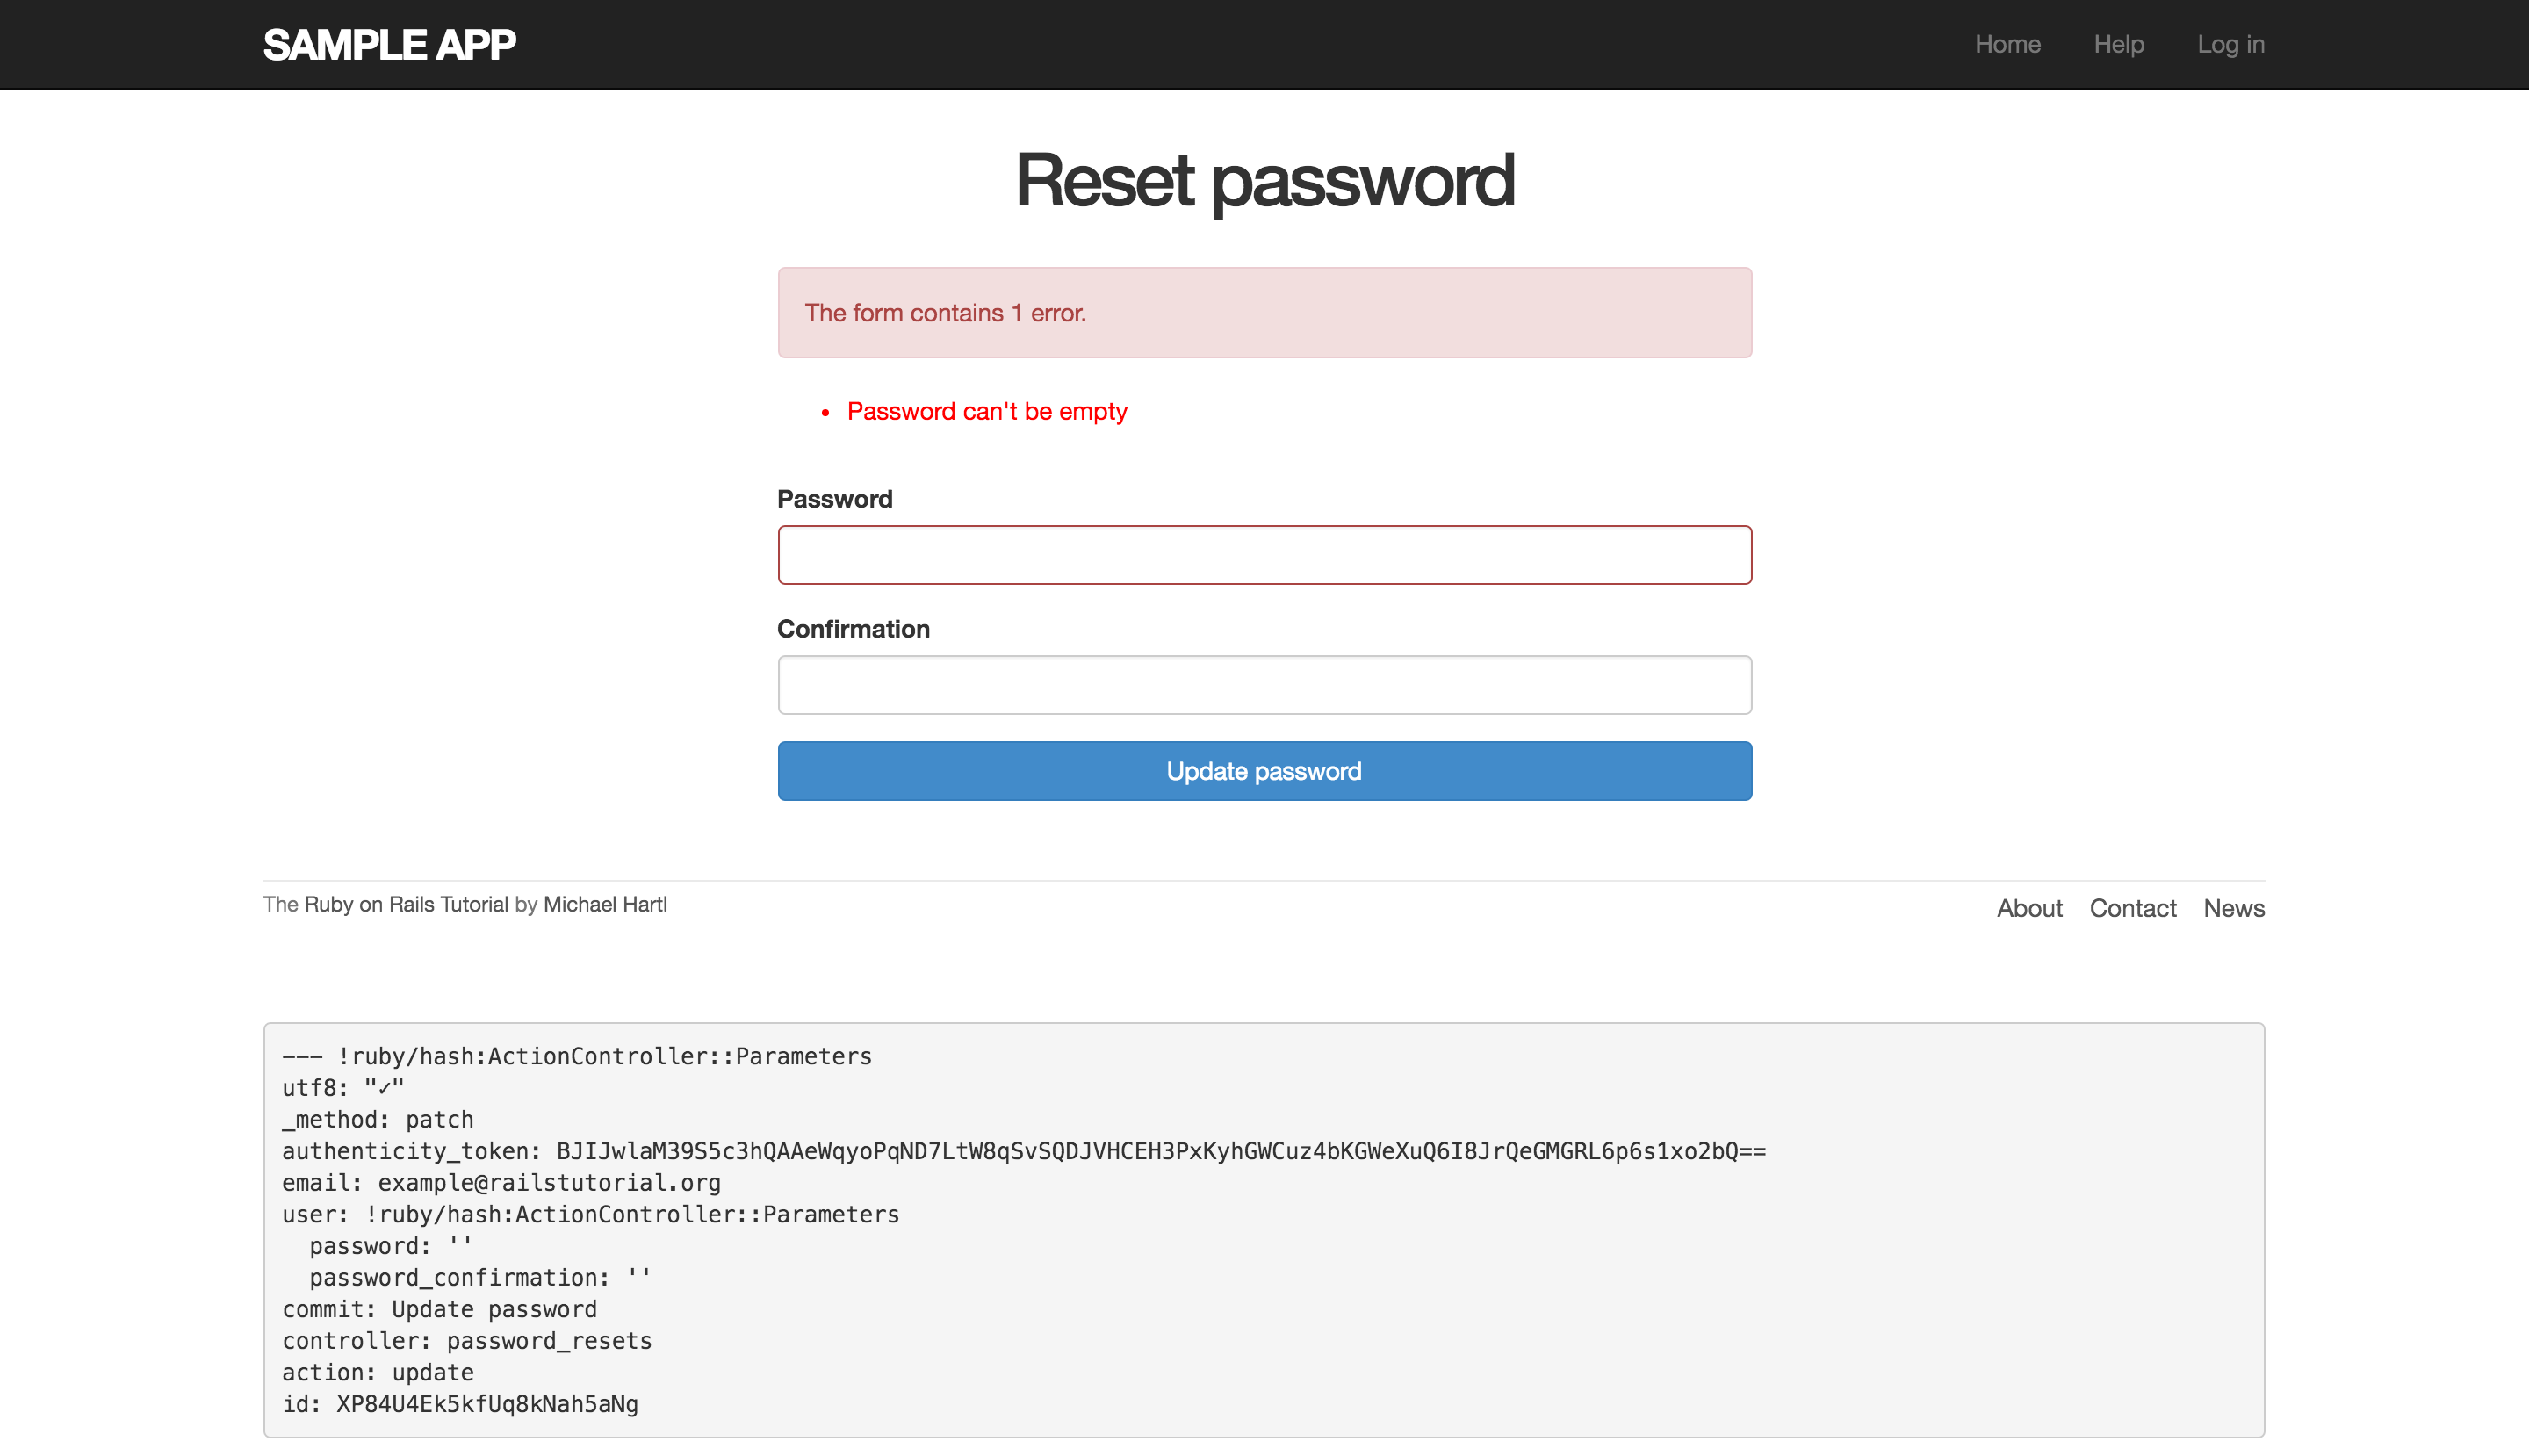2529x1456 pixels.
Task: Click the form contains 1 error alert
Action: [1264, 313]
